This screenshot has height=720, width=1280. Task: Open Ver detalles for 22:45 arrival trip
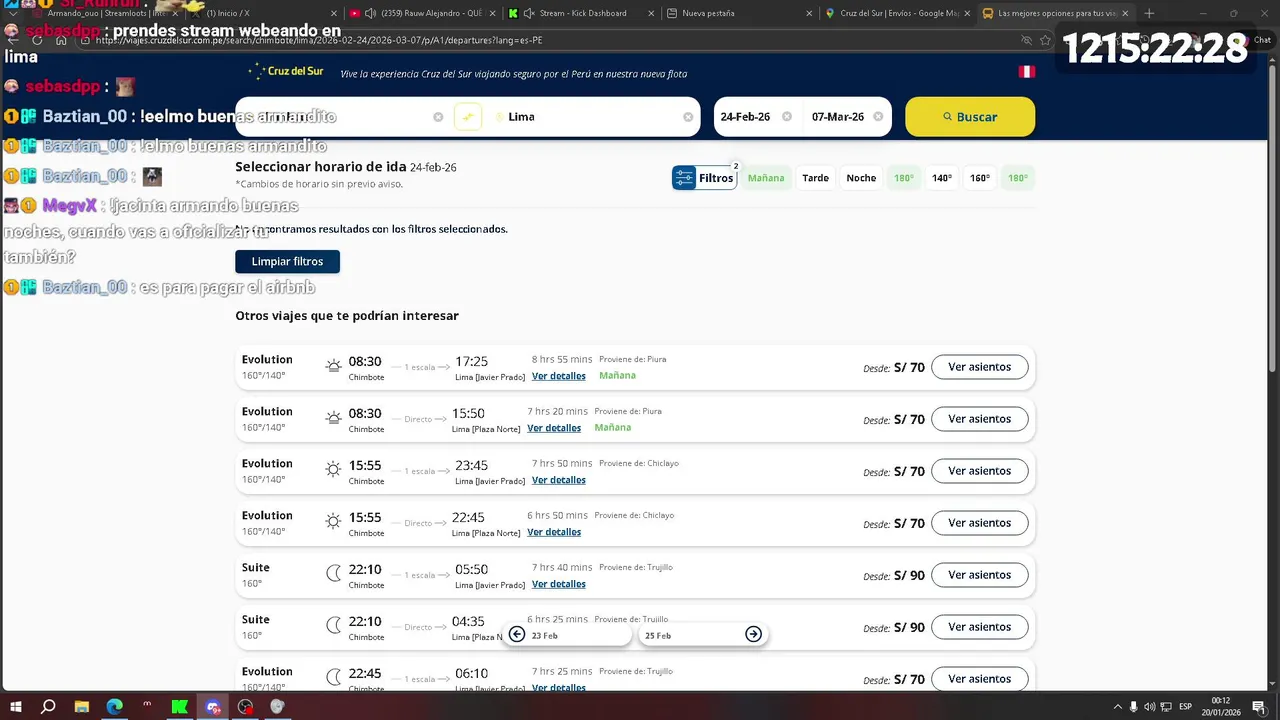(x=554, y=532)
